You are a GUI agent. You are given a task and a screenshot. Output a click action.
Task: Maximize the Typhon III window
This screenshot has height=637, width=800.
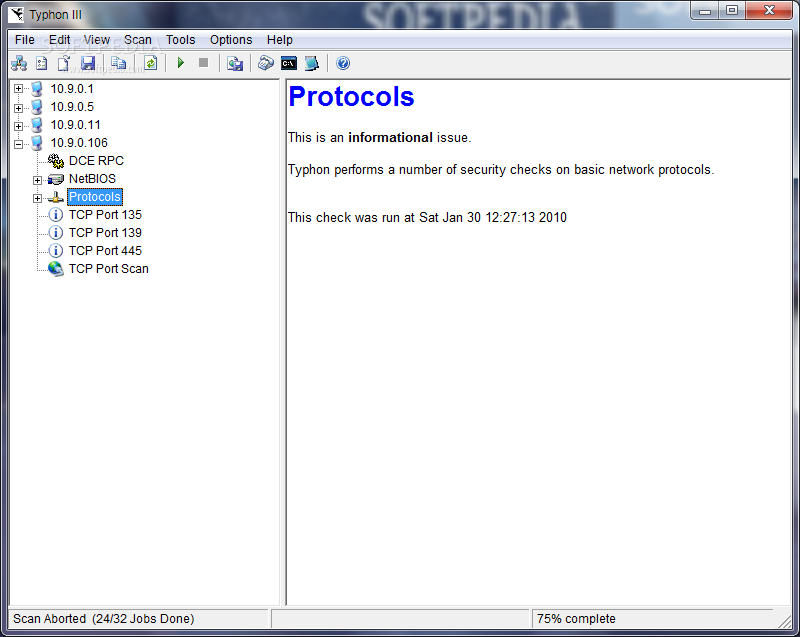732,11
